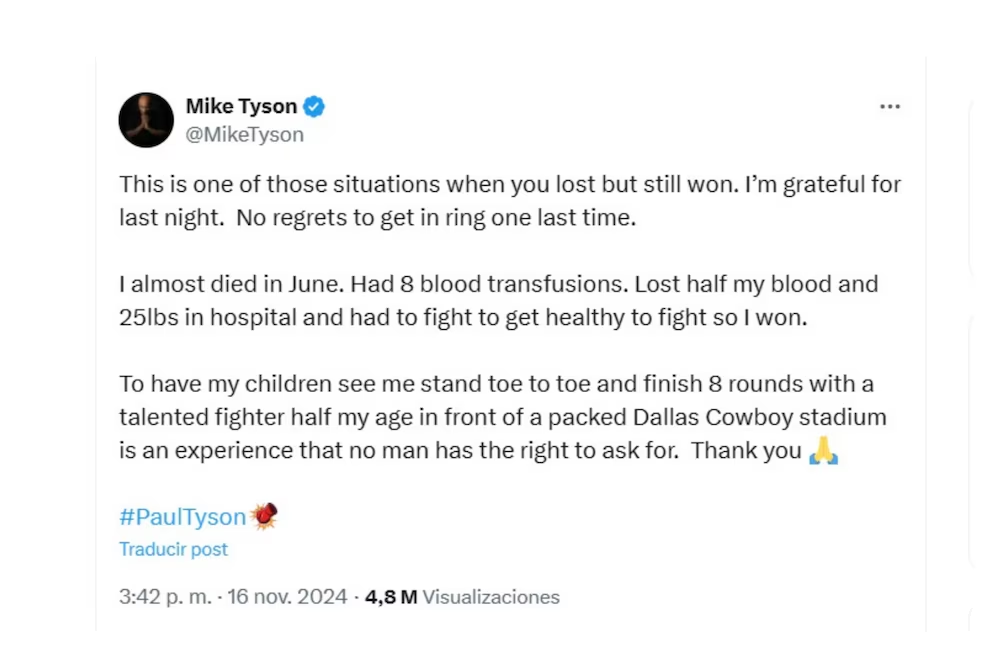Click the "No regrets to get in ring" sentence
The image size is (992, 661).
tap(436, 218)
